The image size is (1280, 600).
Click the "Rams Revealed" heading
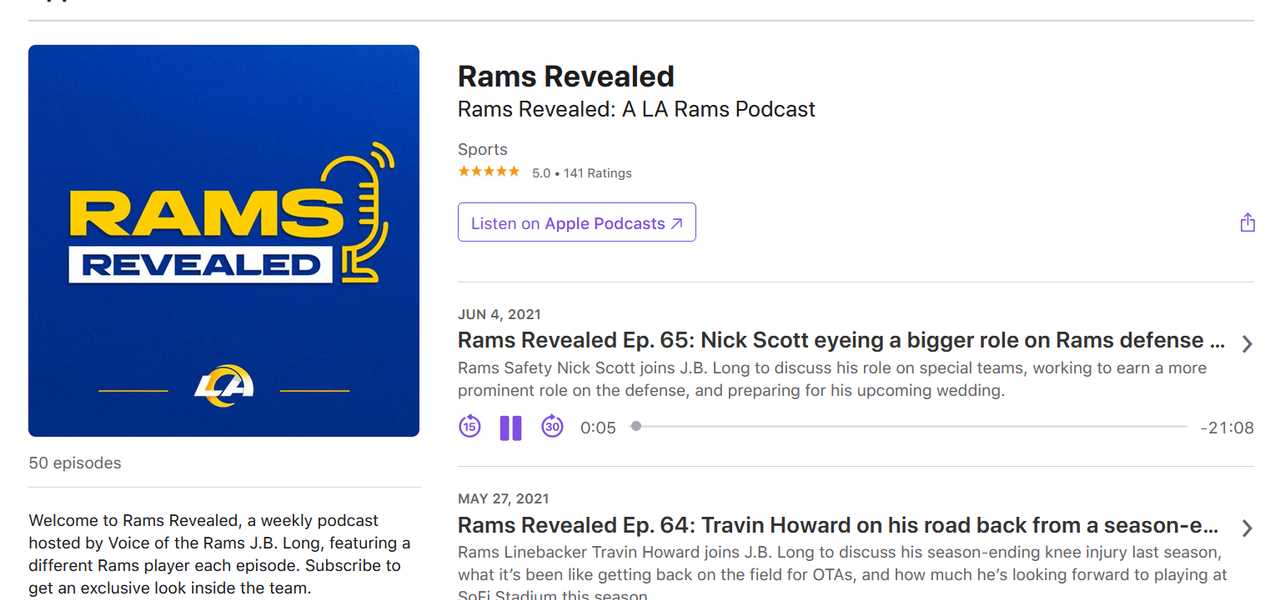[x=566, y=76]
